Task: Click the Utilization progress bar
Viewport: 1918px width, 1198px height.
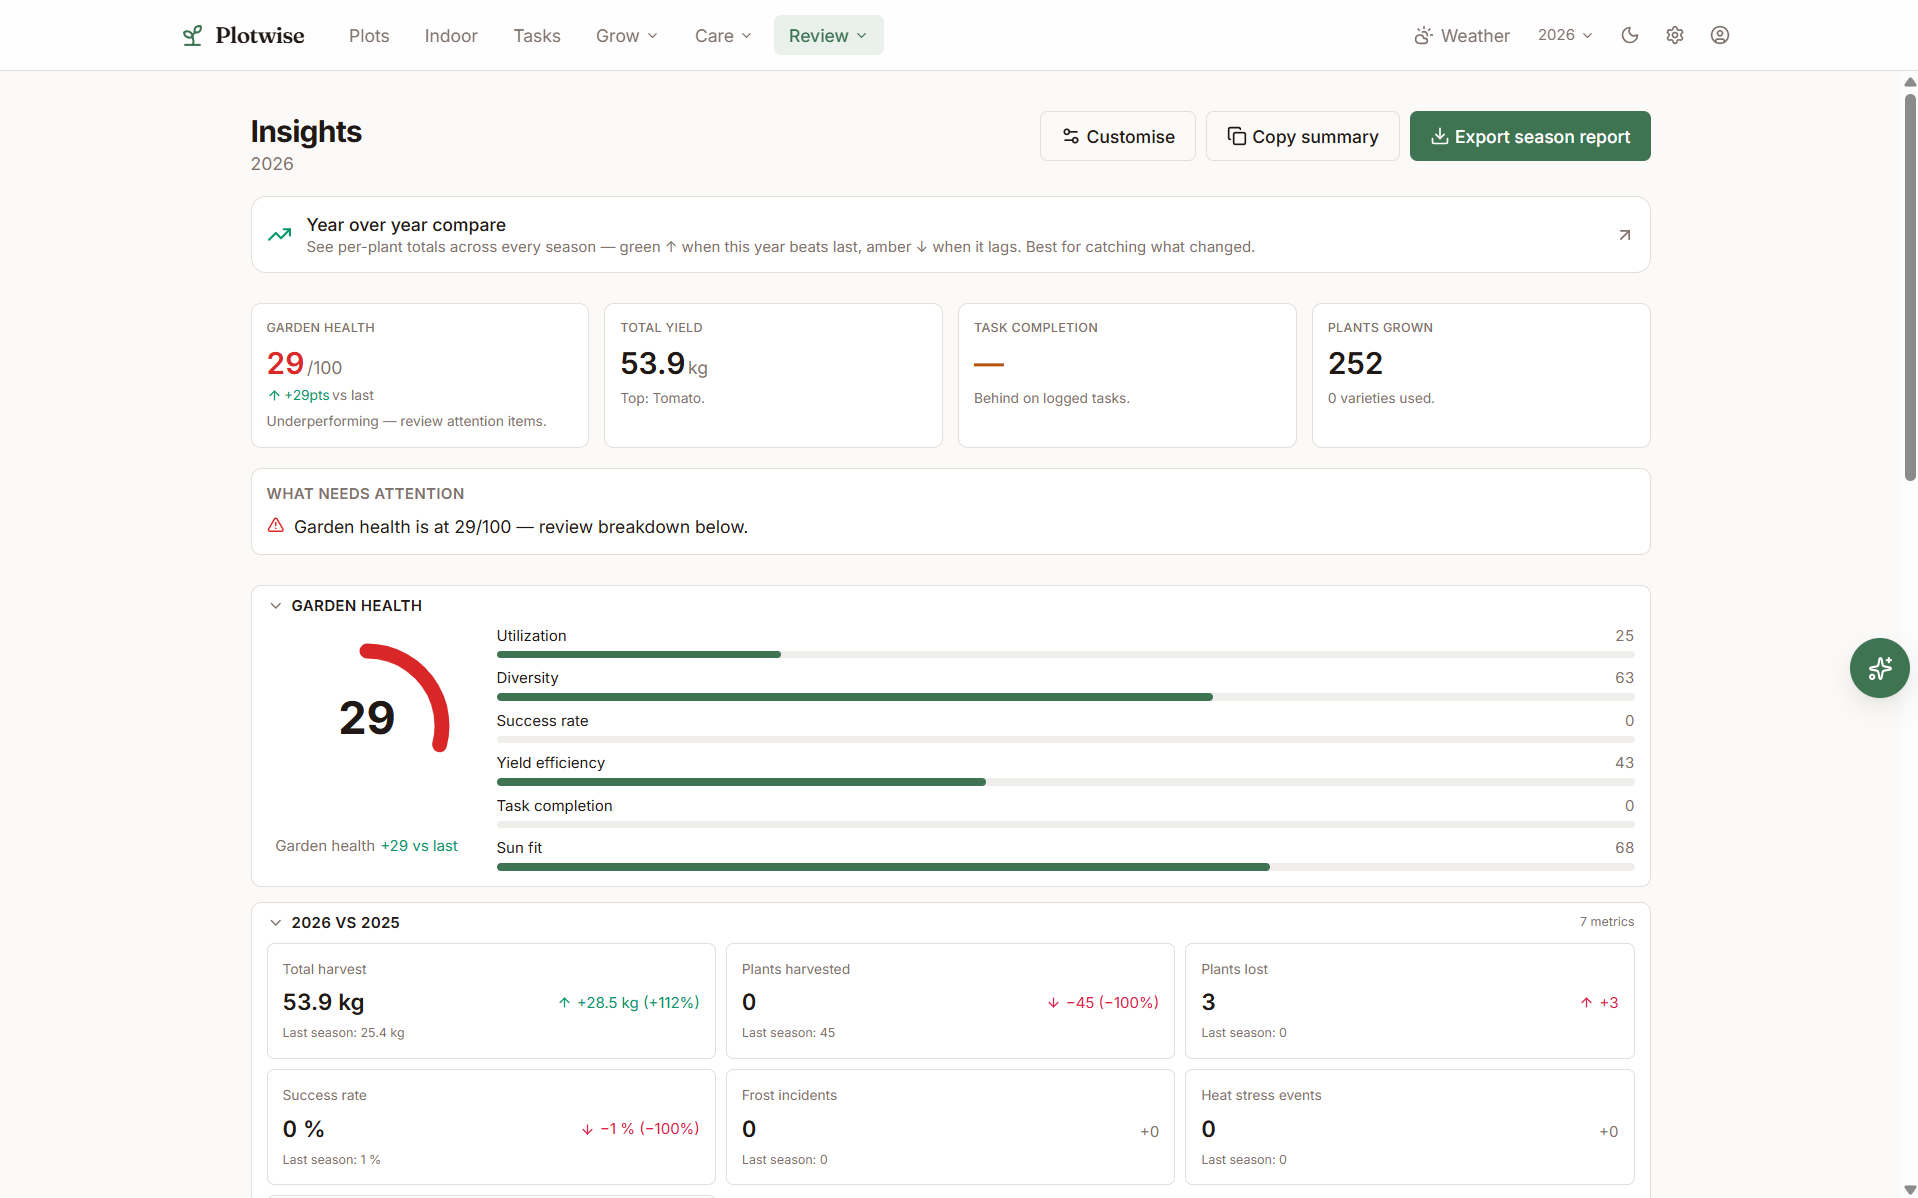Action: pos(1065,654)
